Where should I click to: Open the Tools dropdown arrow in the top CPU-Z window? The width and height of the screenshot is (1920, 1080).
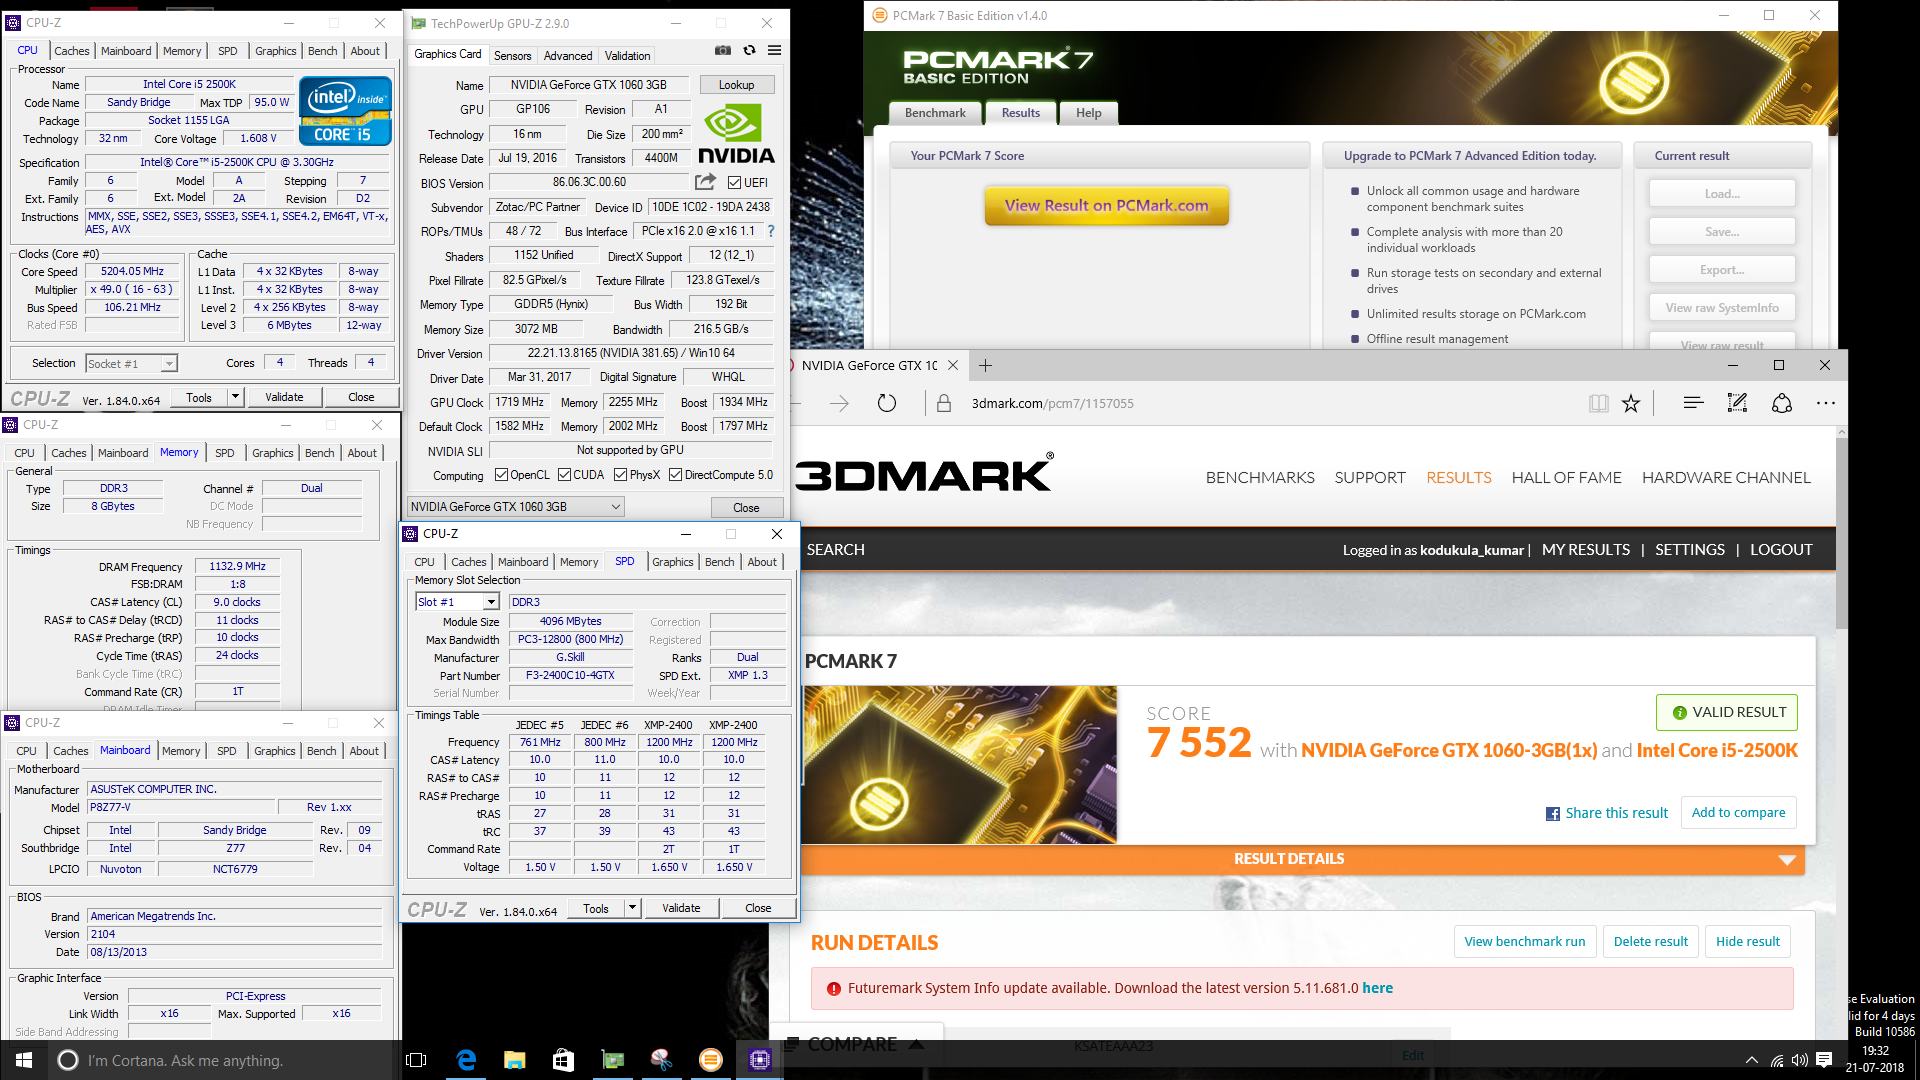click(x=236, y=397)
